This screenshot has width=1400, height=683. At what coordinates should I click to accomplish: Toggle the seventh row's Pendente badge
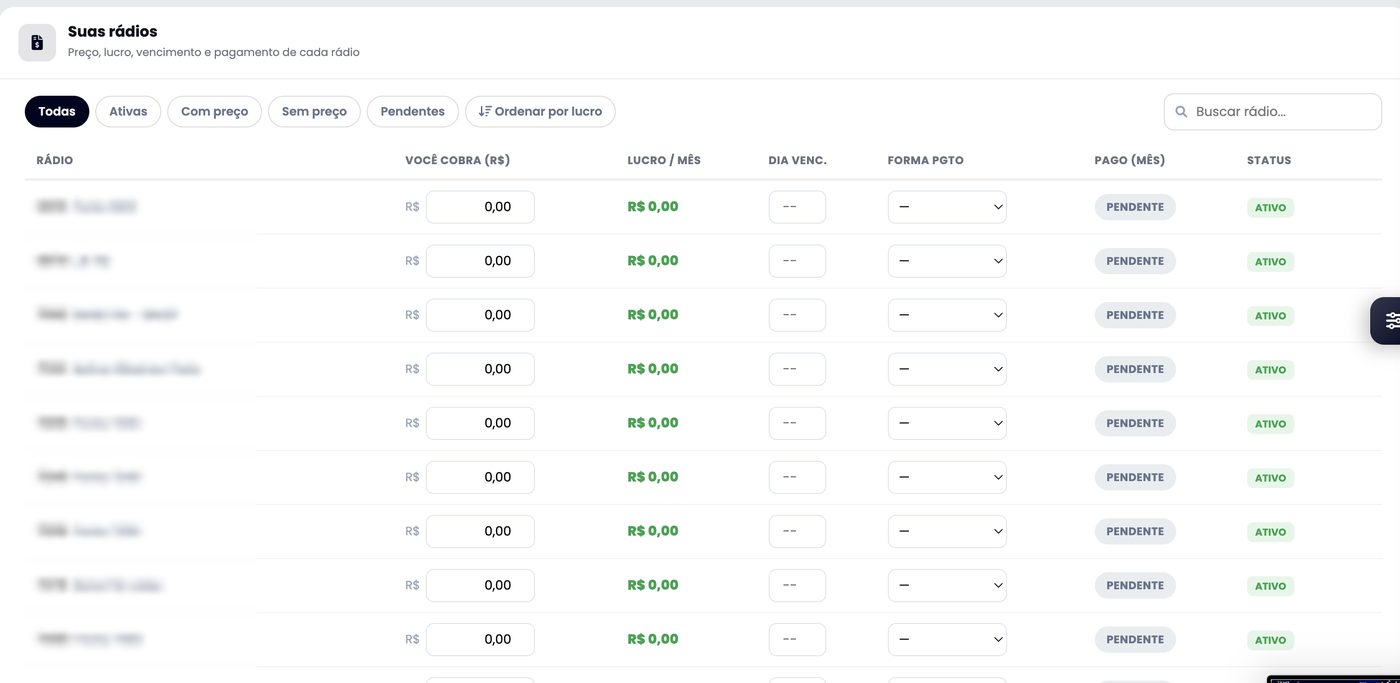coord(1135,531)
